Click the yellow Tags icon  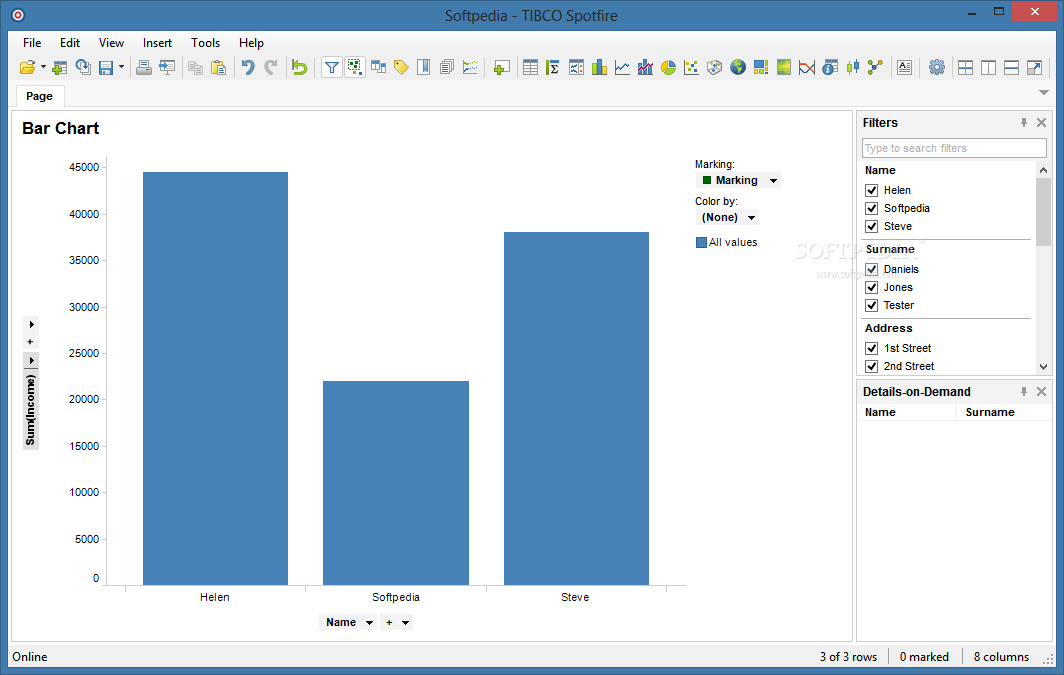(x=401, y=67)
